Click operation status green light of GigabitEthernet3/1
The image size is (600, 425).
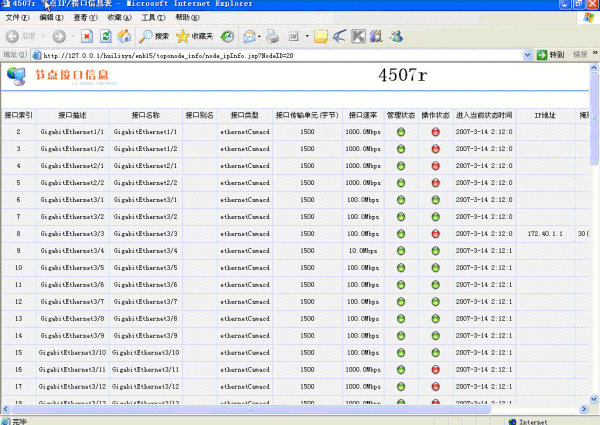435,200
